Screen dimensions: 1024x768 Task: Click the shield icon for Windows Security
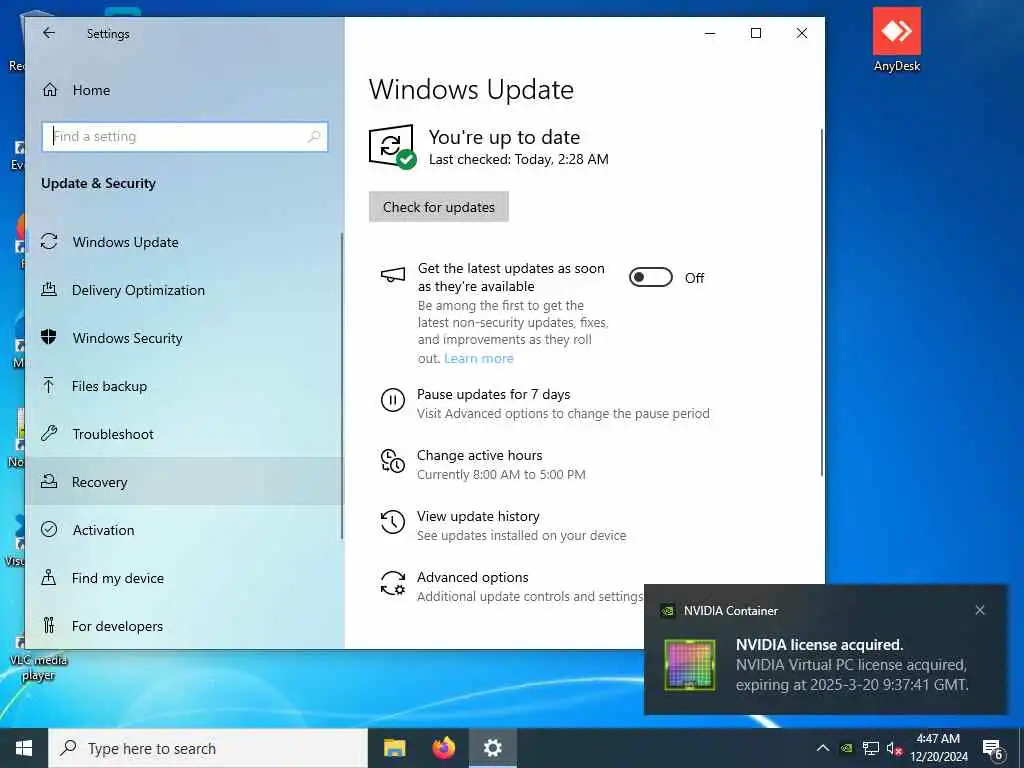tap(49, 337)
